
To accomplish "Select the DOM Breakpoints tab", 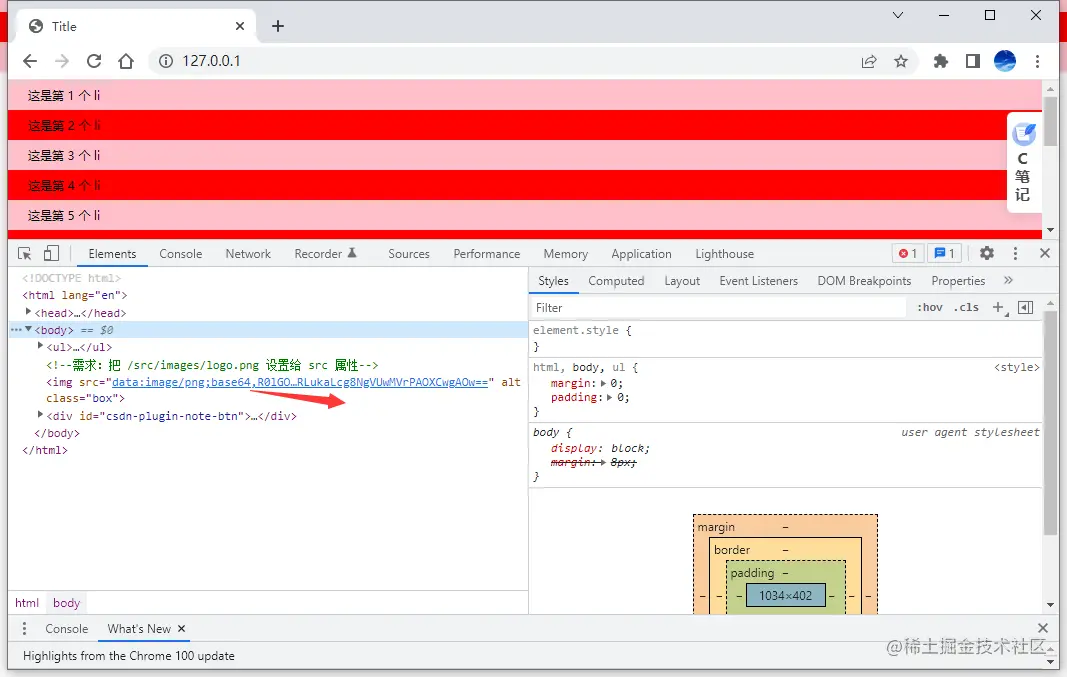I will click(864, 281).
